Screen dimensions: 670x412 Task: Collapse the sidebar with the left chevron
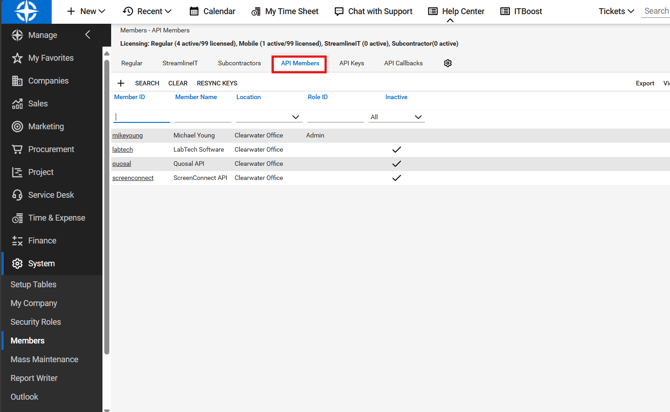[87, 35]
